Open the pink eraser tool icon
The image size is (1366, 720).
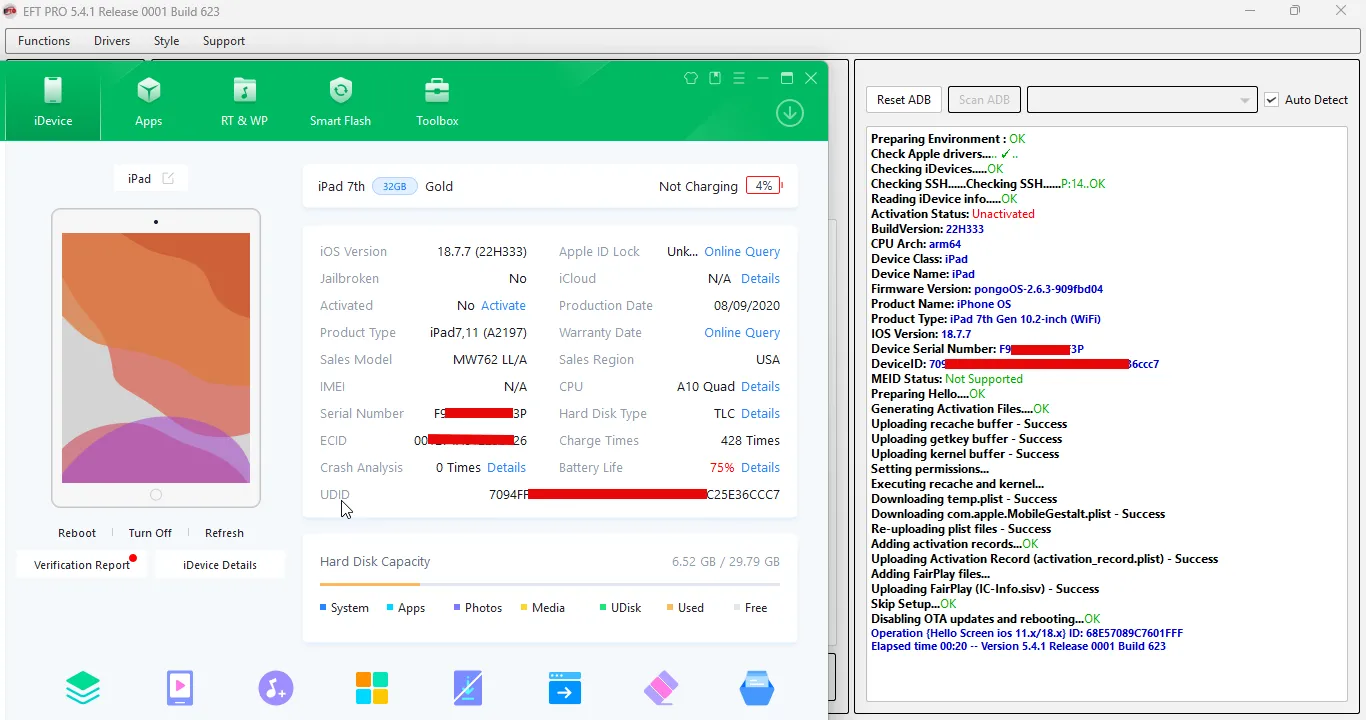pyautogui.click(x=660, y=688)
